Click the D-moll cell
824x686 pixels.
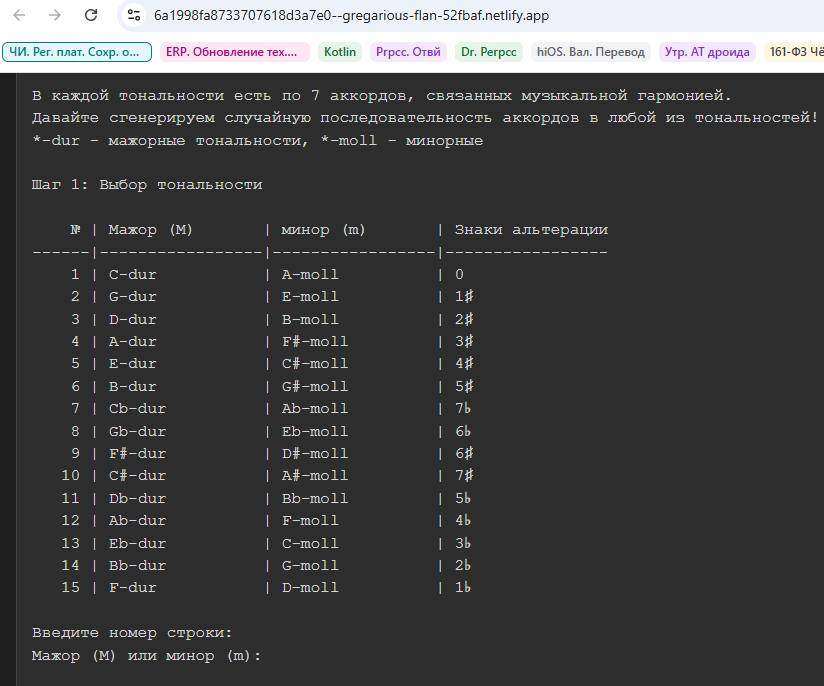click(x=310, y=588)
